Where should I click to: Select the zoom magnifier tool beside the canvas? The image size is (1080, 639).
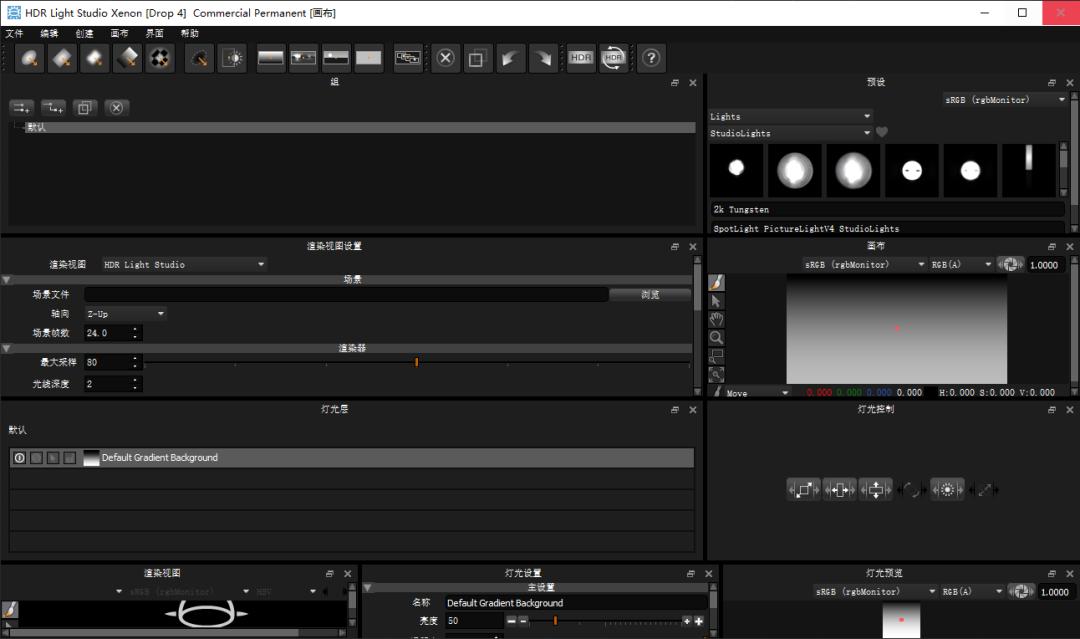(x=716, y=338)
